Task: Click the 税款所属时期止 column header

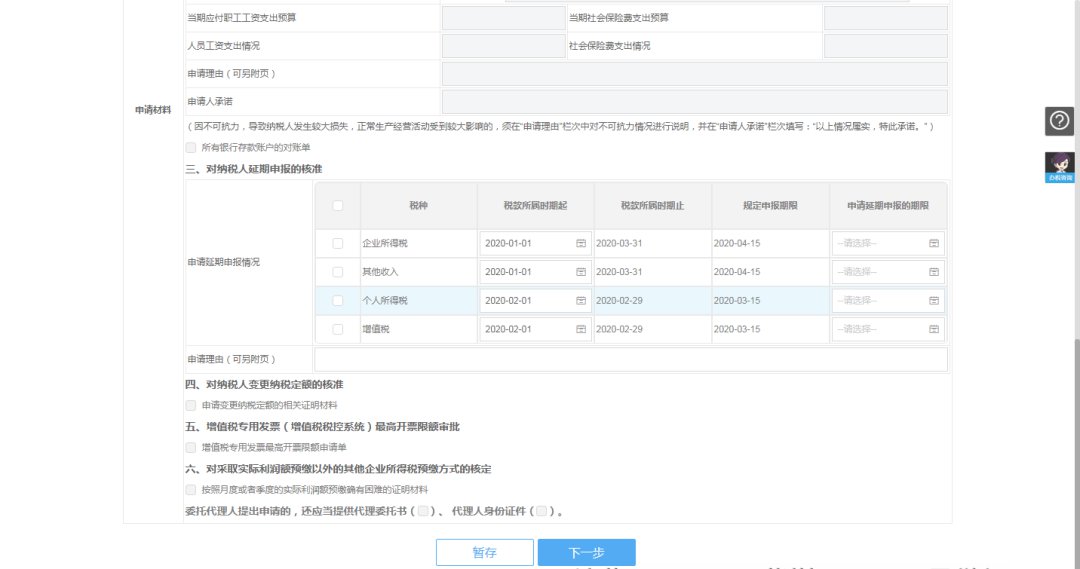Action: (x=653, y=205)
